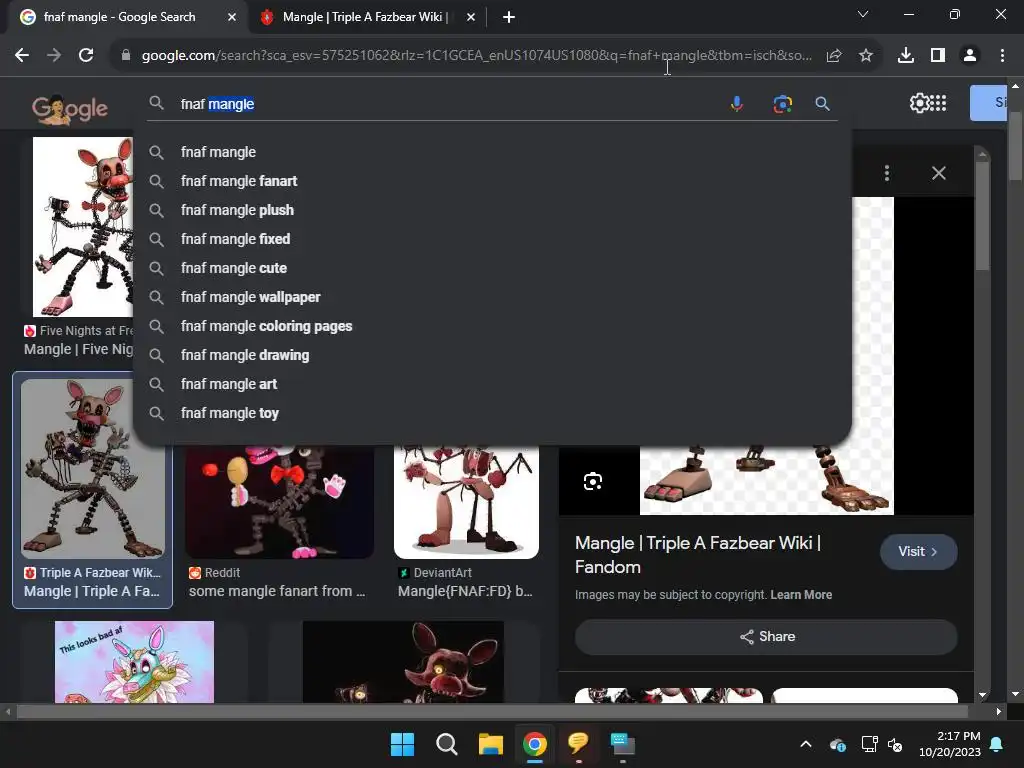The height and width of the screenshot is (768, 1024).
Task: Select suggestion fnaf mangle wallpaper
Action: pyautogui.click(x=492, y=297)
